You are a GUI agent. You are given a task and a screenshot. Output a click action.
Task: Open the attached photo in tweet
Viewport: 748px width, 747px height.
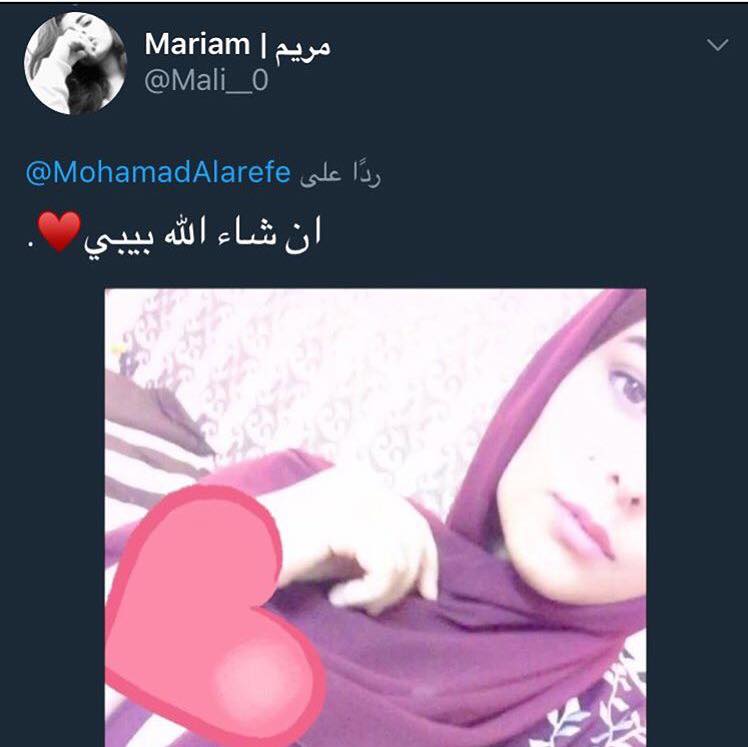click(x=375, y=518)
